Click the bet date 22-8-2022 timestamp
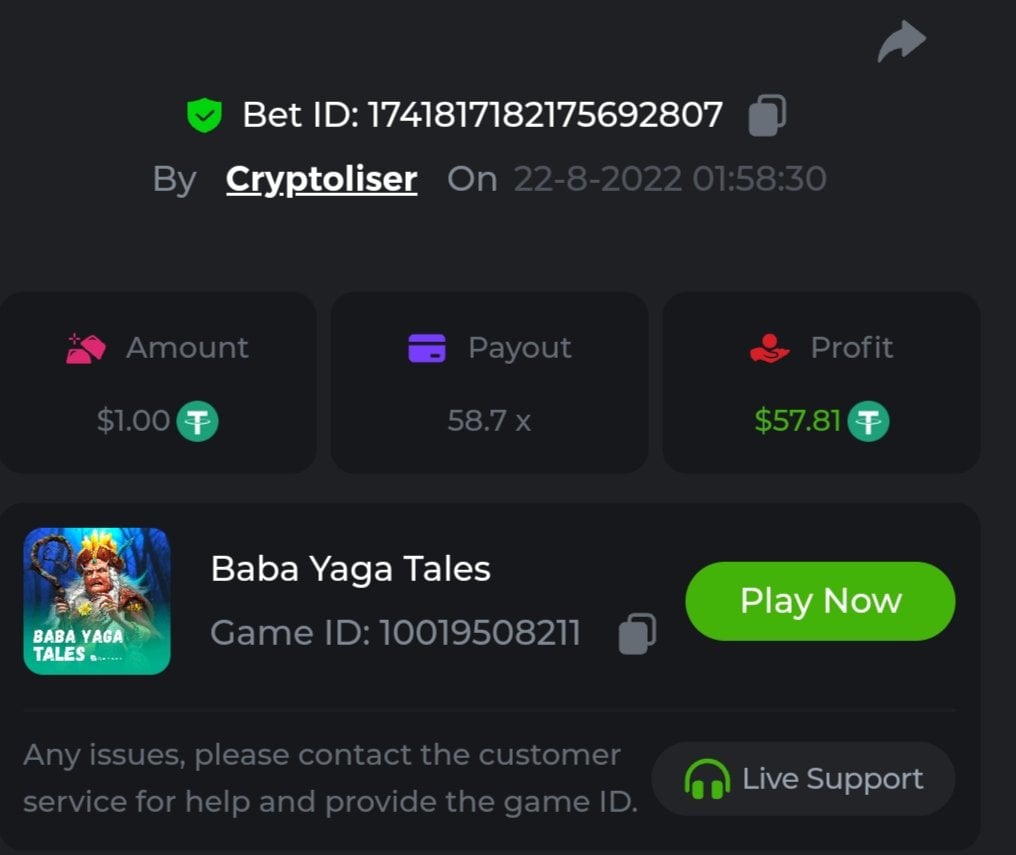Screen dimensions: 1016x855 pos(669,179)
